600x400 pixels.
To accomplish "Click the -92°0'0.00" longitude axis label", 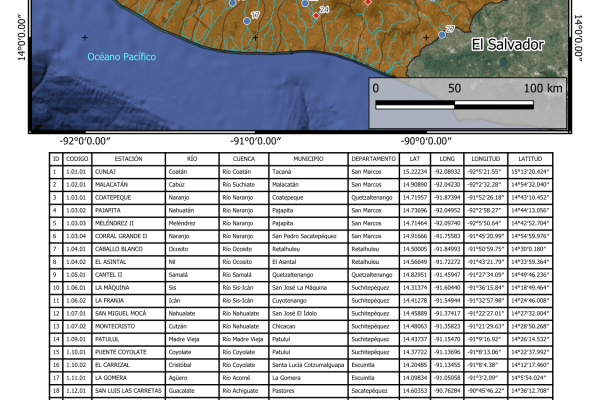I will (85, 141).
